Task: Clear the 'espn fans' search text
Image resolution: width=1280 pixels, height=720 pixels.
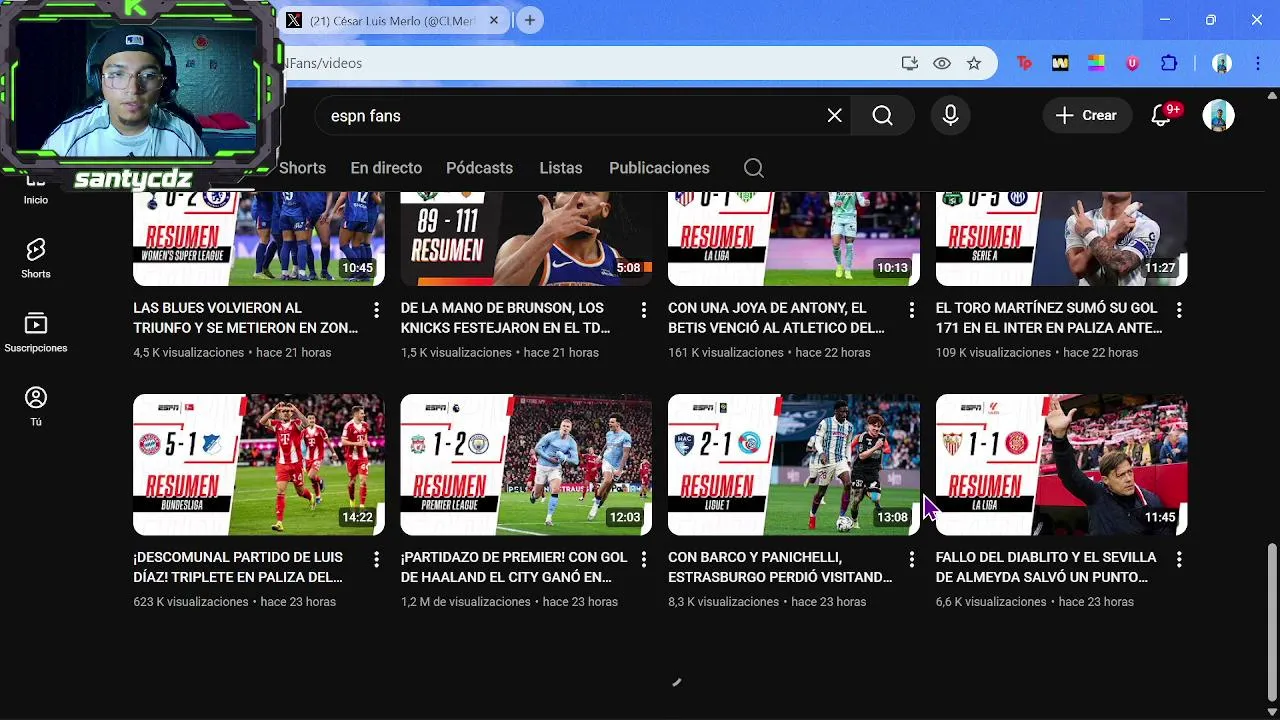Action: pyautogui.click(x=835, y=116)
